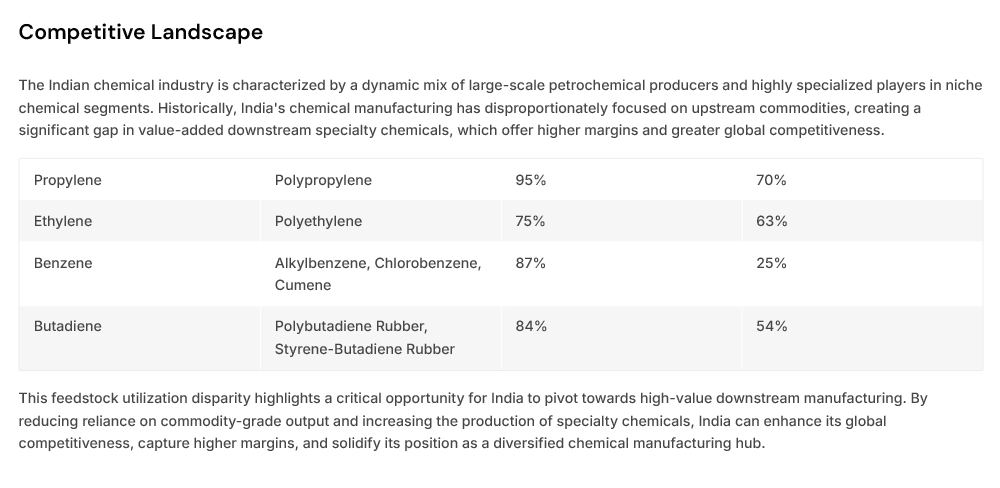
Task: Click the closing paragraph on feedstock utilization disparity
Action: pos(470,420)
